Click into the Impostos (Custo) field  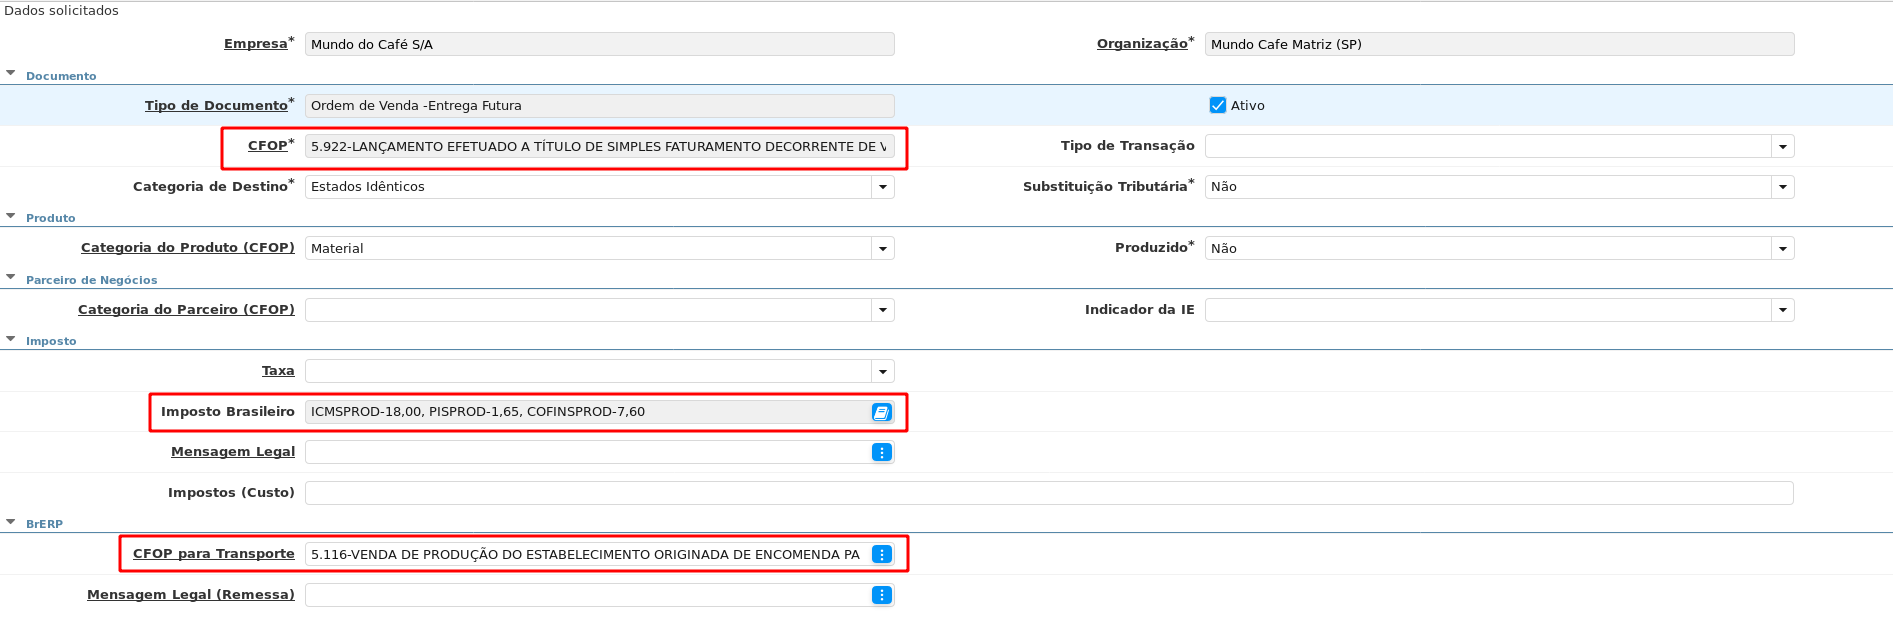1048,493
